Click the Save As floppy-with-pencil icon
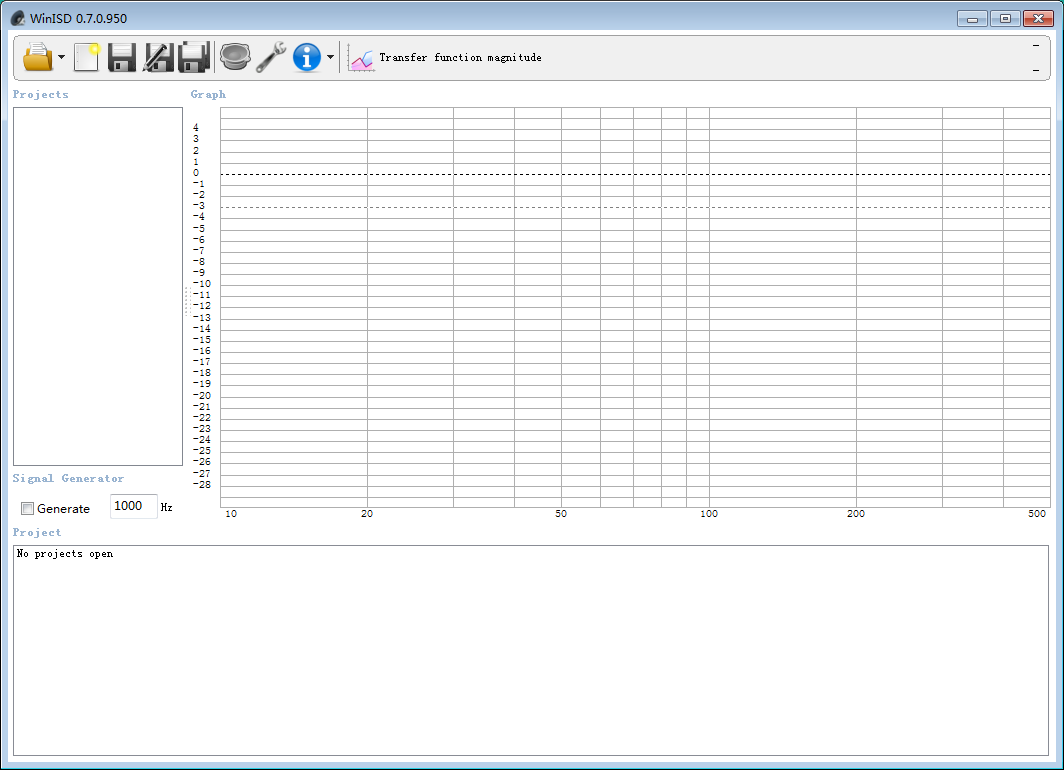 [158, 57]
